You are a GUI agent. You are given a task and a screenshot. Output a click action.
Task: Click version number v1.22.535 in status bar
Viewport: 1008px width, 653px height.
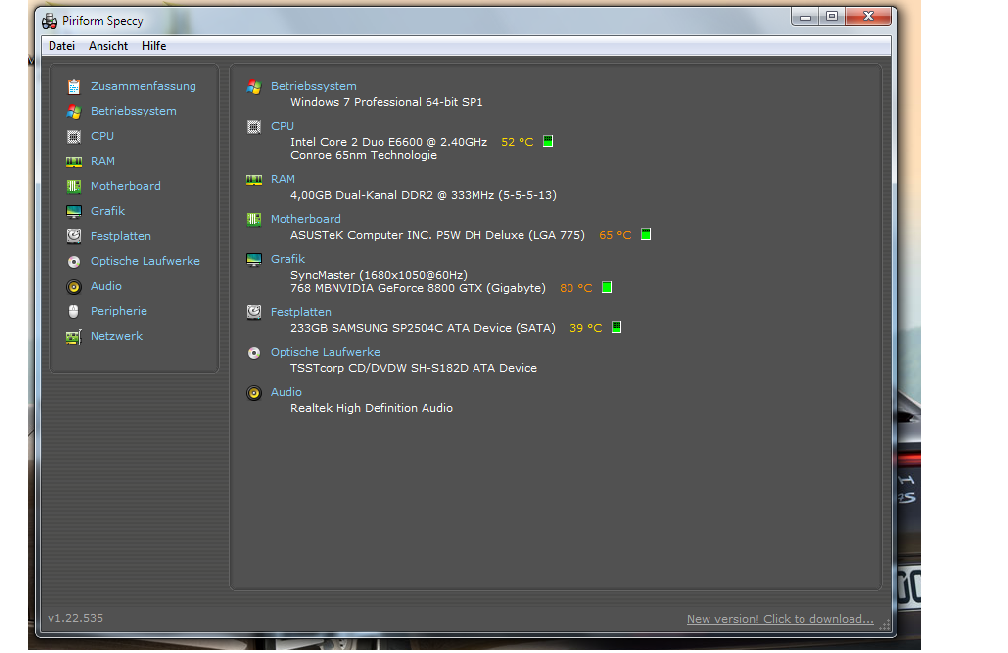pos(76,618)
